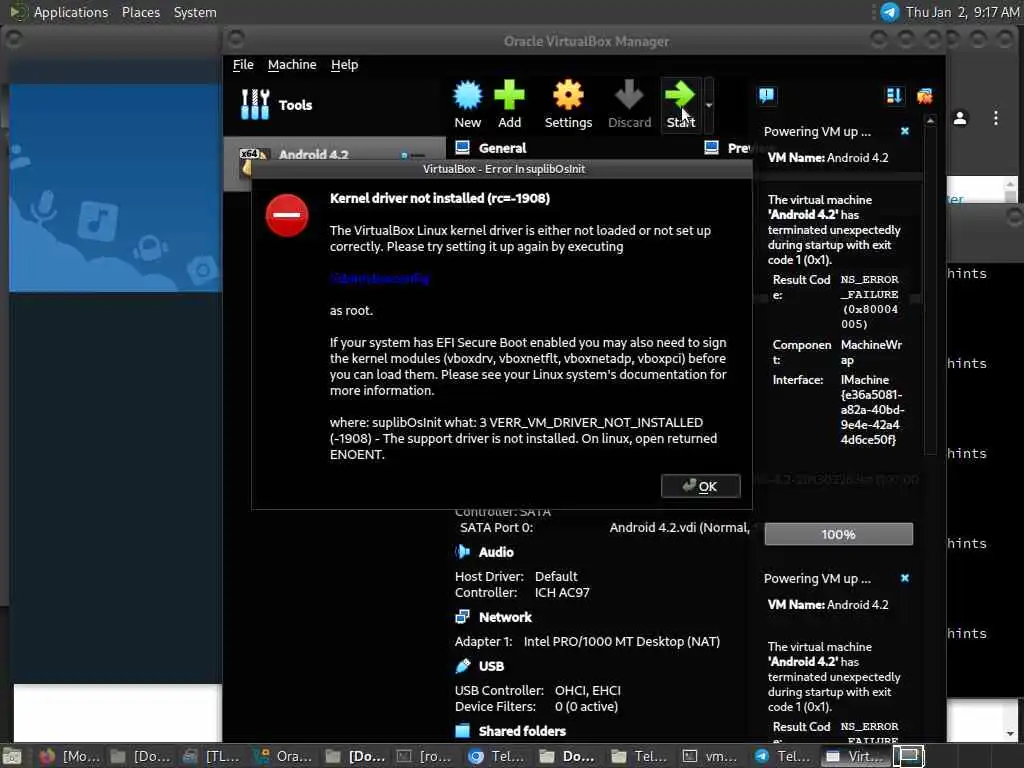Open the Start button dropdown arrow
Screen dimensions: 1024x768
click(x=709, y=104)
